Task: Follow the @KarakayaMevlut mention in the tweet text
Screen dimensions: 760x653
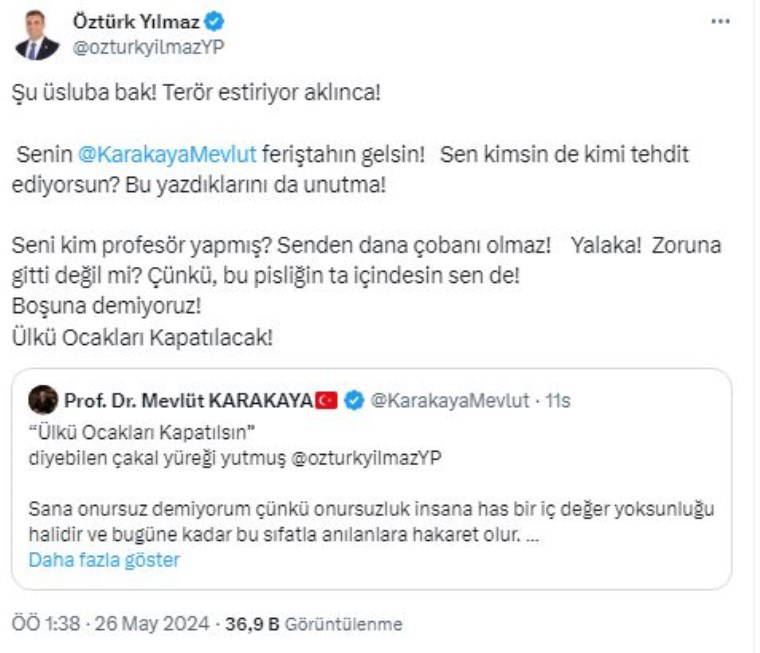Action: click(167, 155)
